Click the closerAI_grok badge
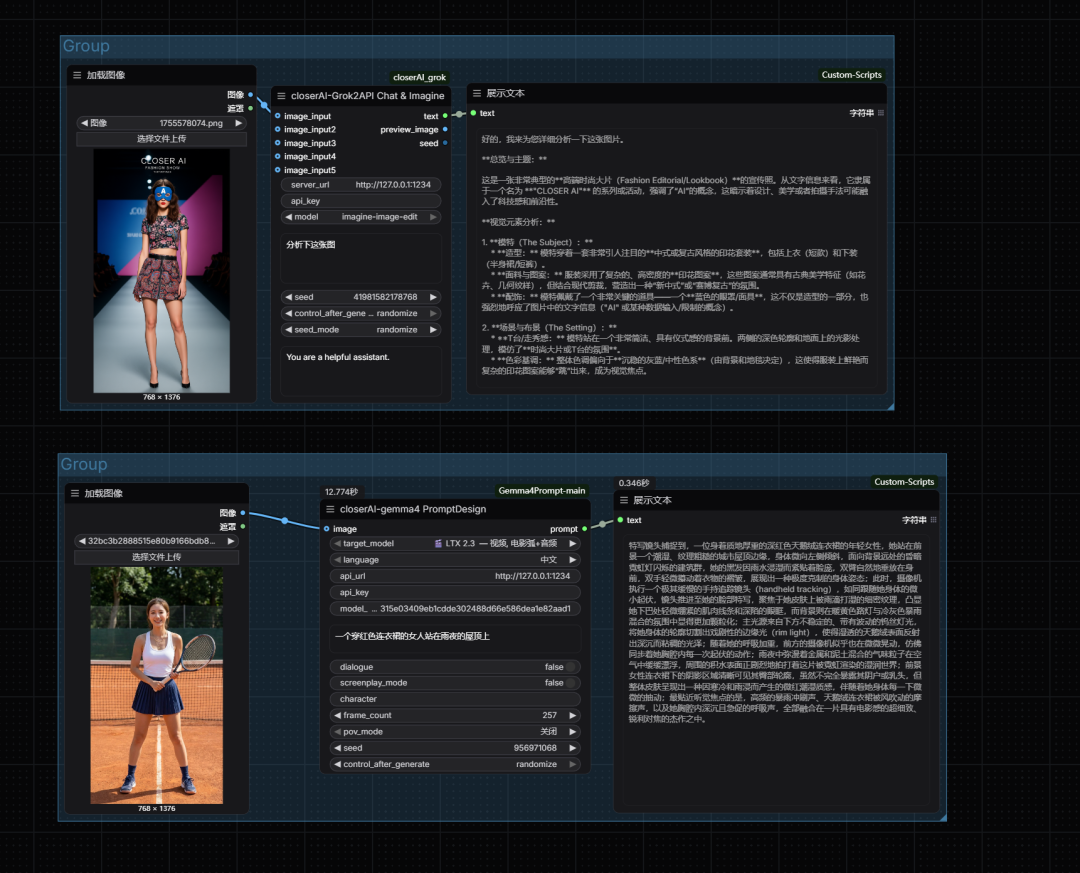 pyautogui.click(x=419, y=77)
